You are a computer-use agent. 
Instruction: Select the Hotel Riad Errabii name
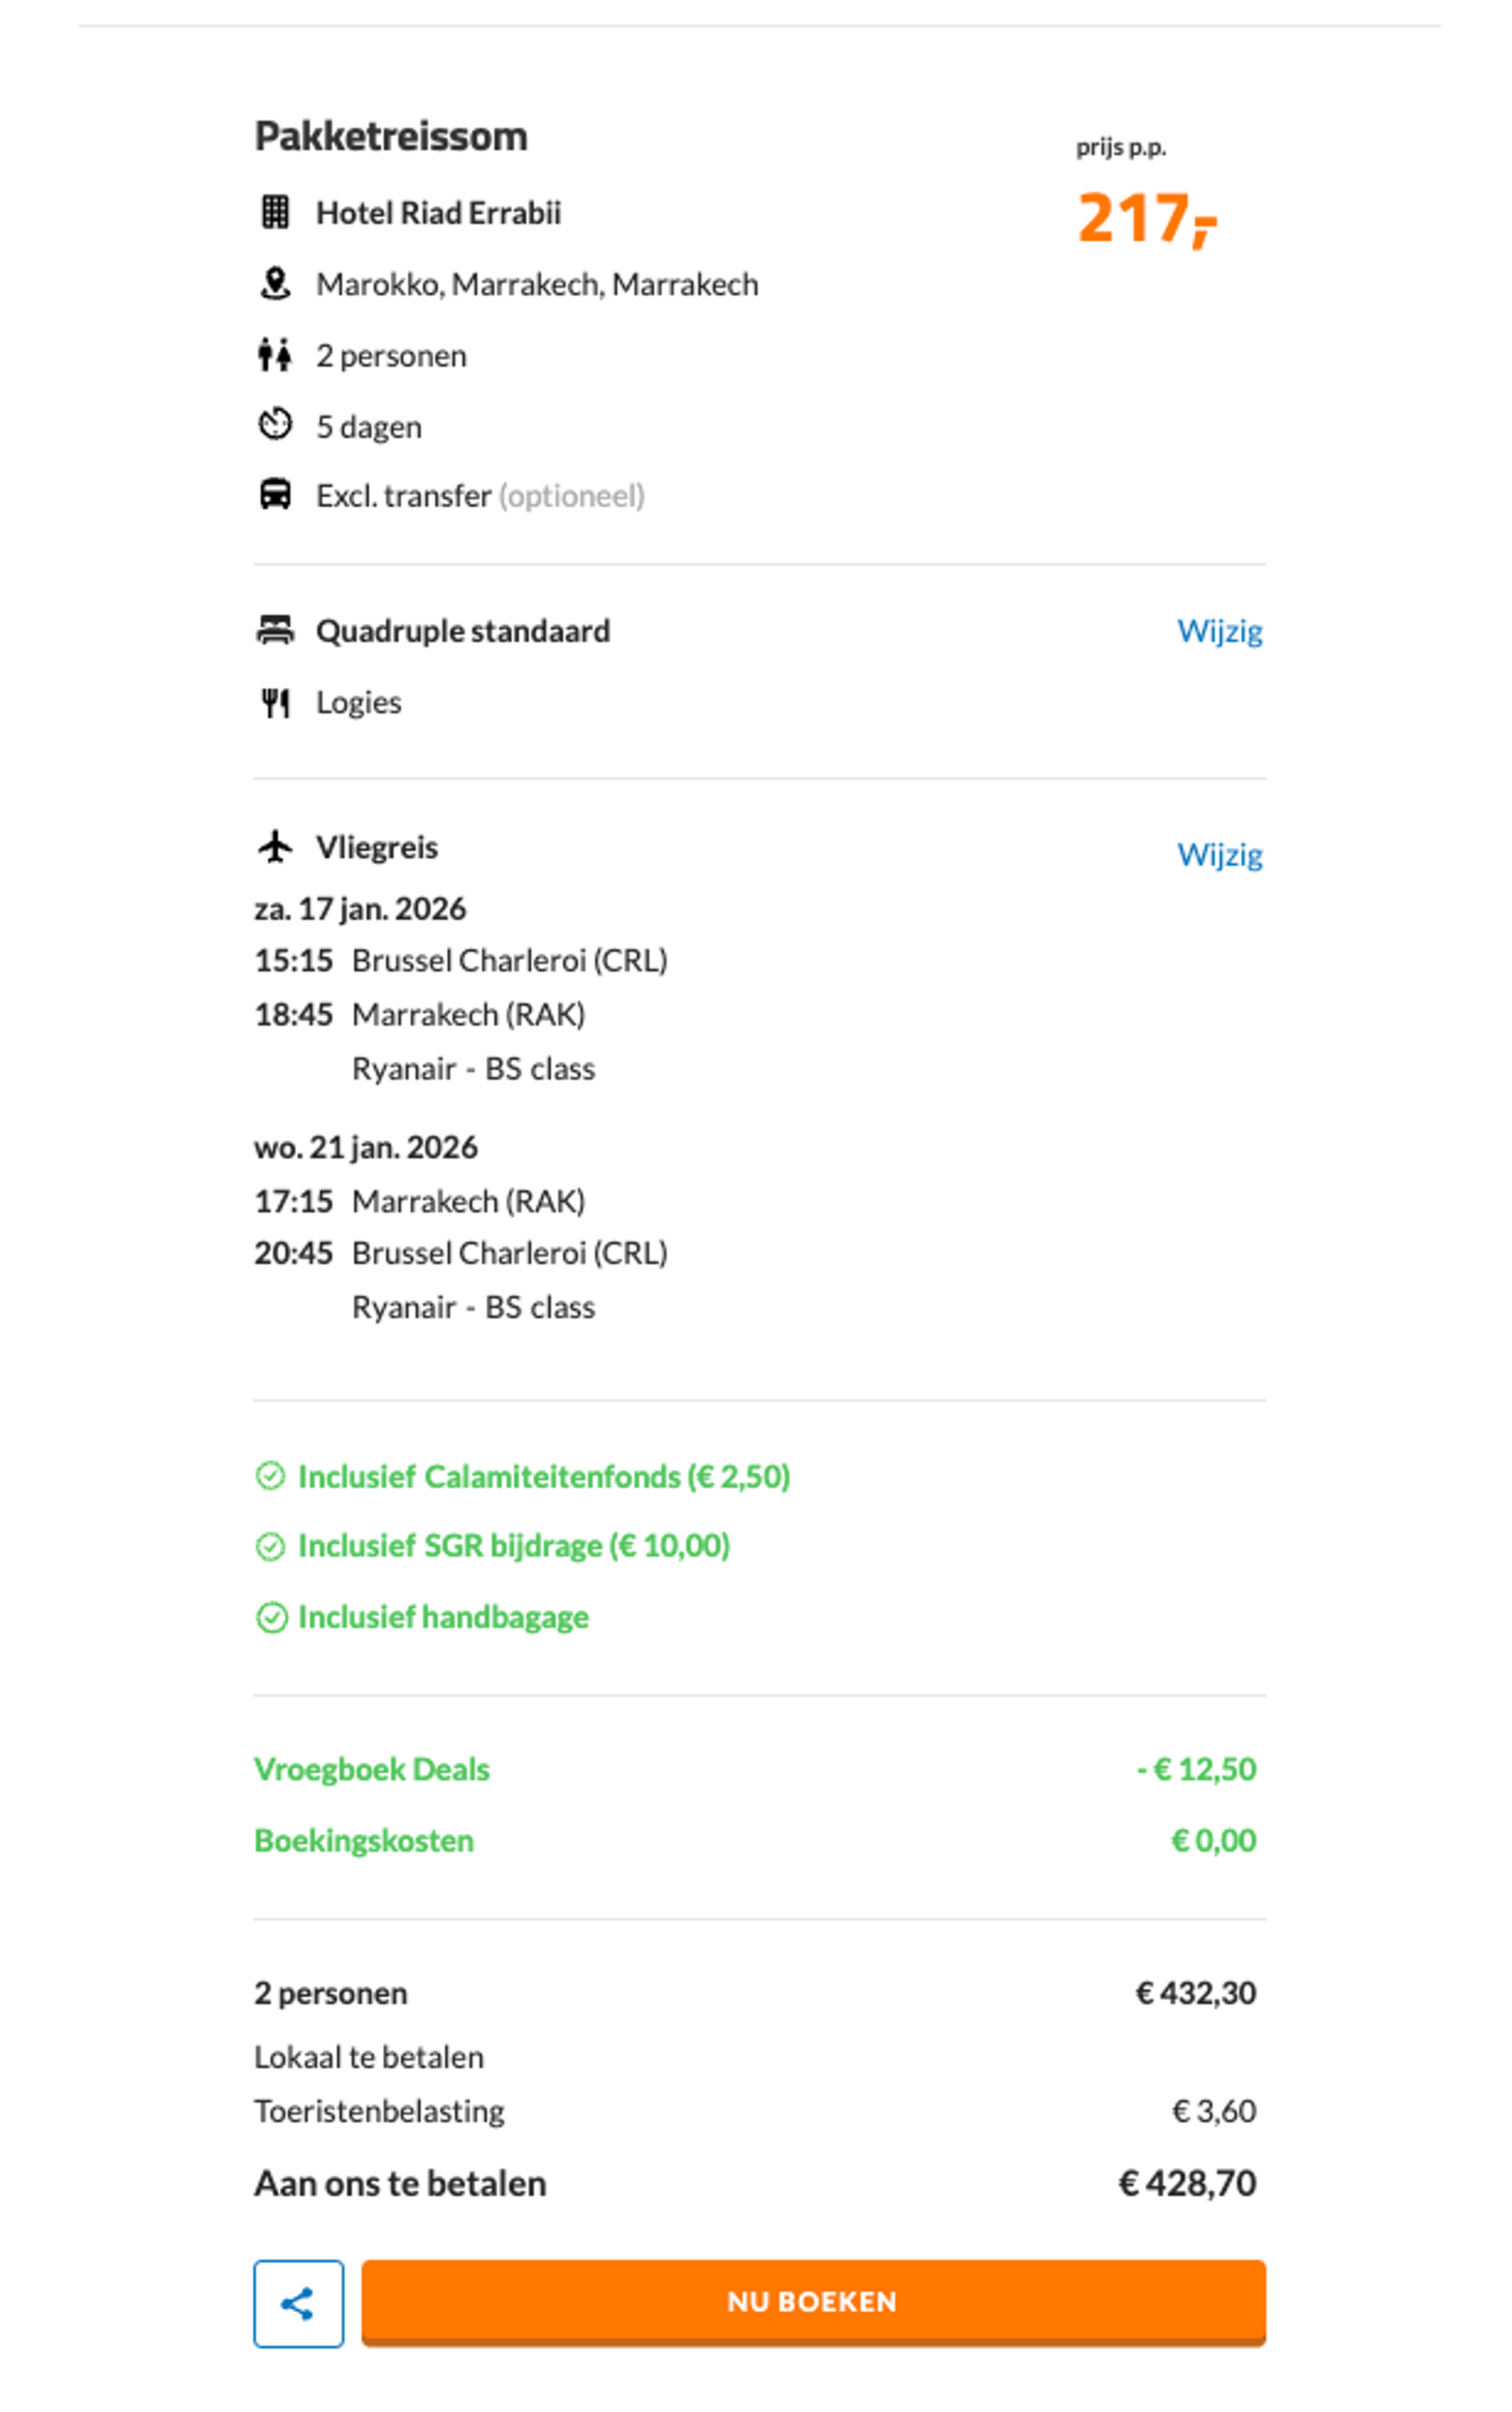438,213
